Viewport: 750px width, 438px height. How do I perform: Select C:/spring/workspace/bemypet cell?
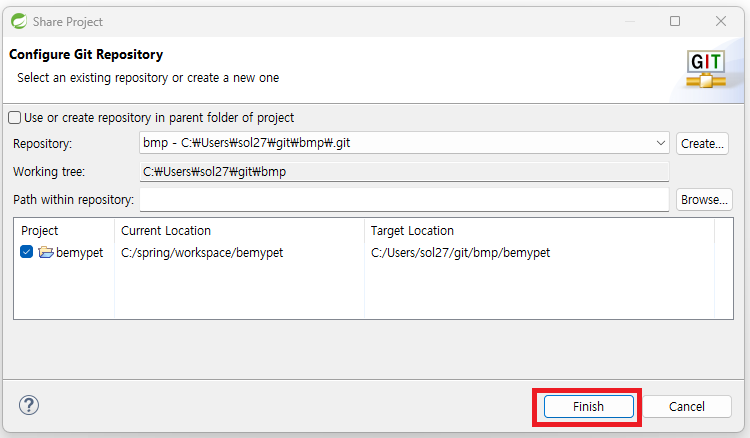[x=202, y=252]
